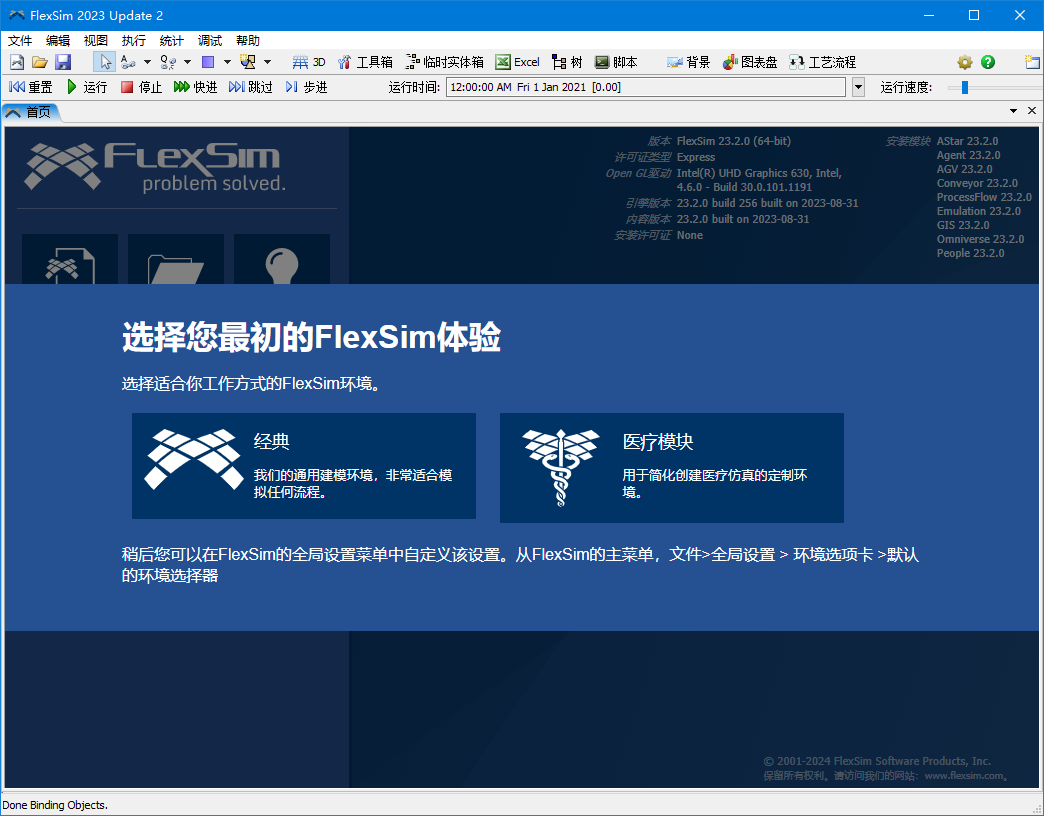Open help via green question icon
The width and height of the screenshot is (1044, 816).
988,63
